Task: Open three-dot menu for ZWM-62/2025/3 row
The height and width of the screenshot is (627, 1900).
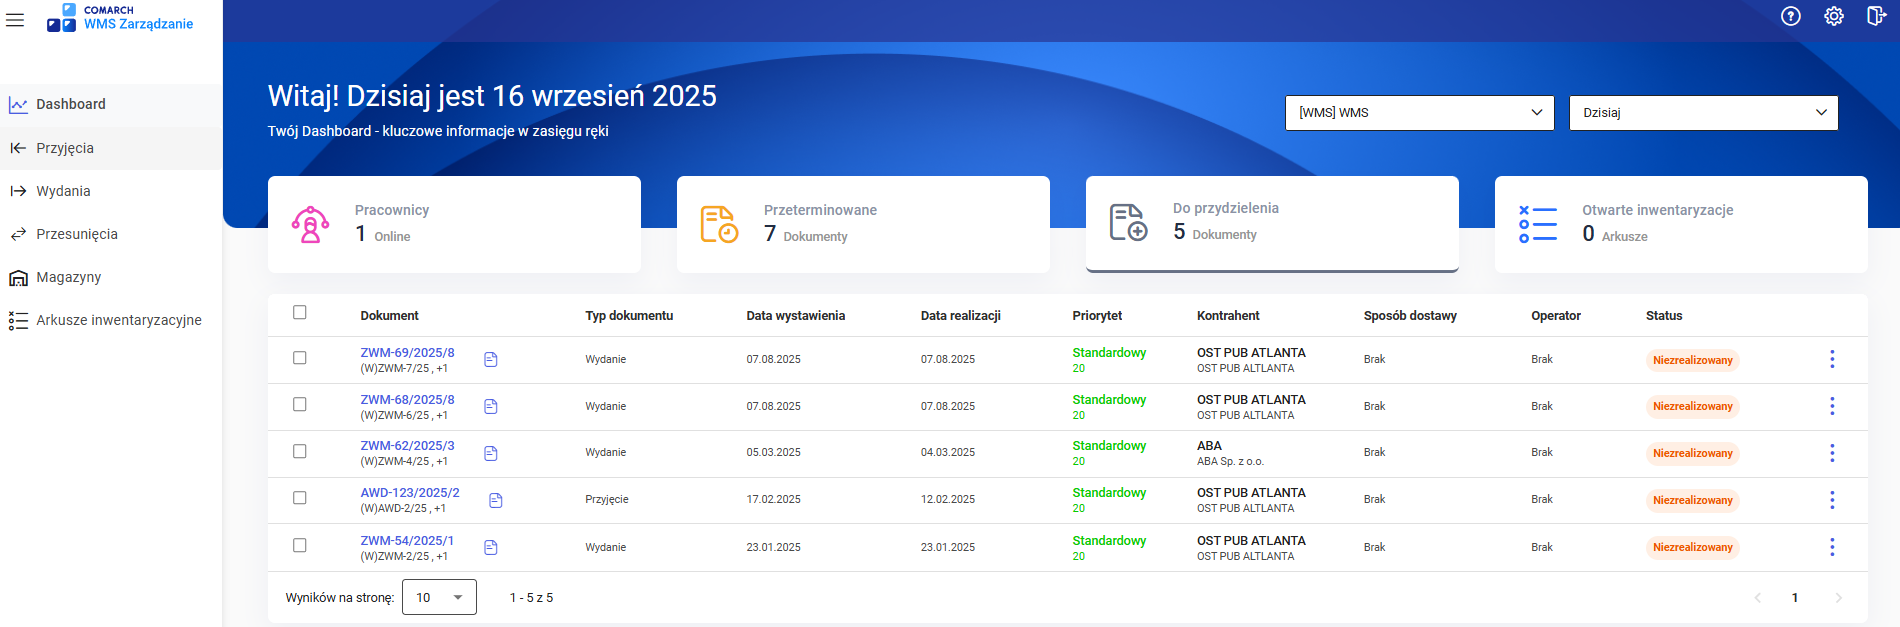Action: point(1831,453)
